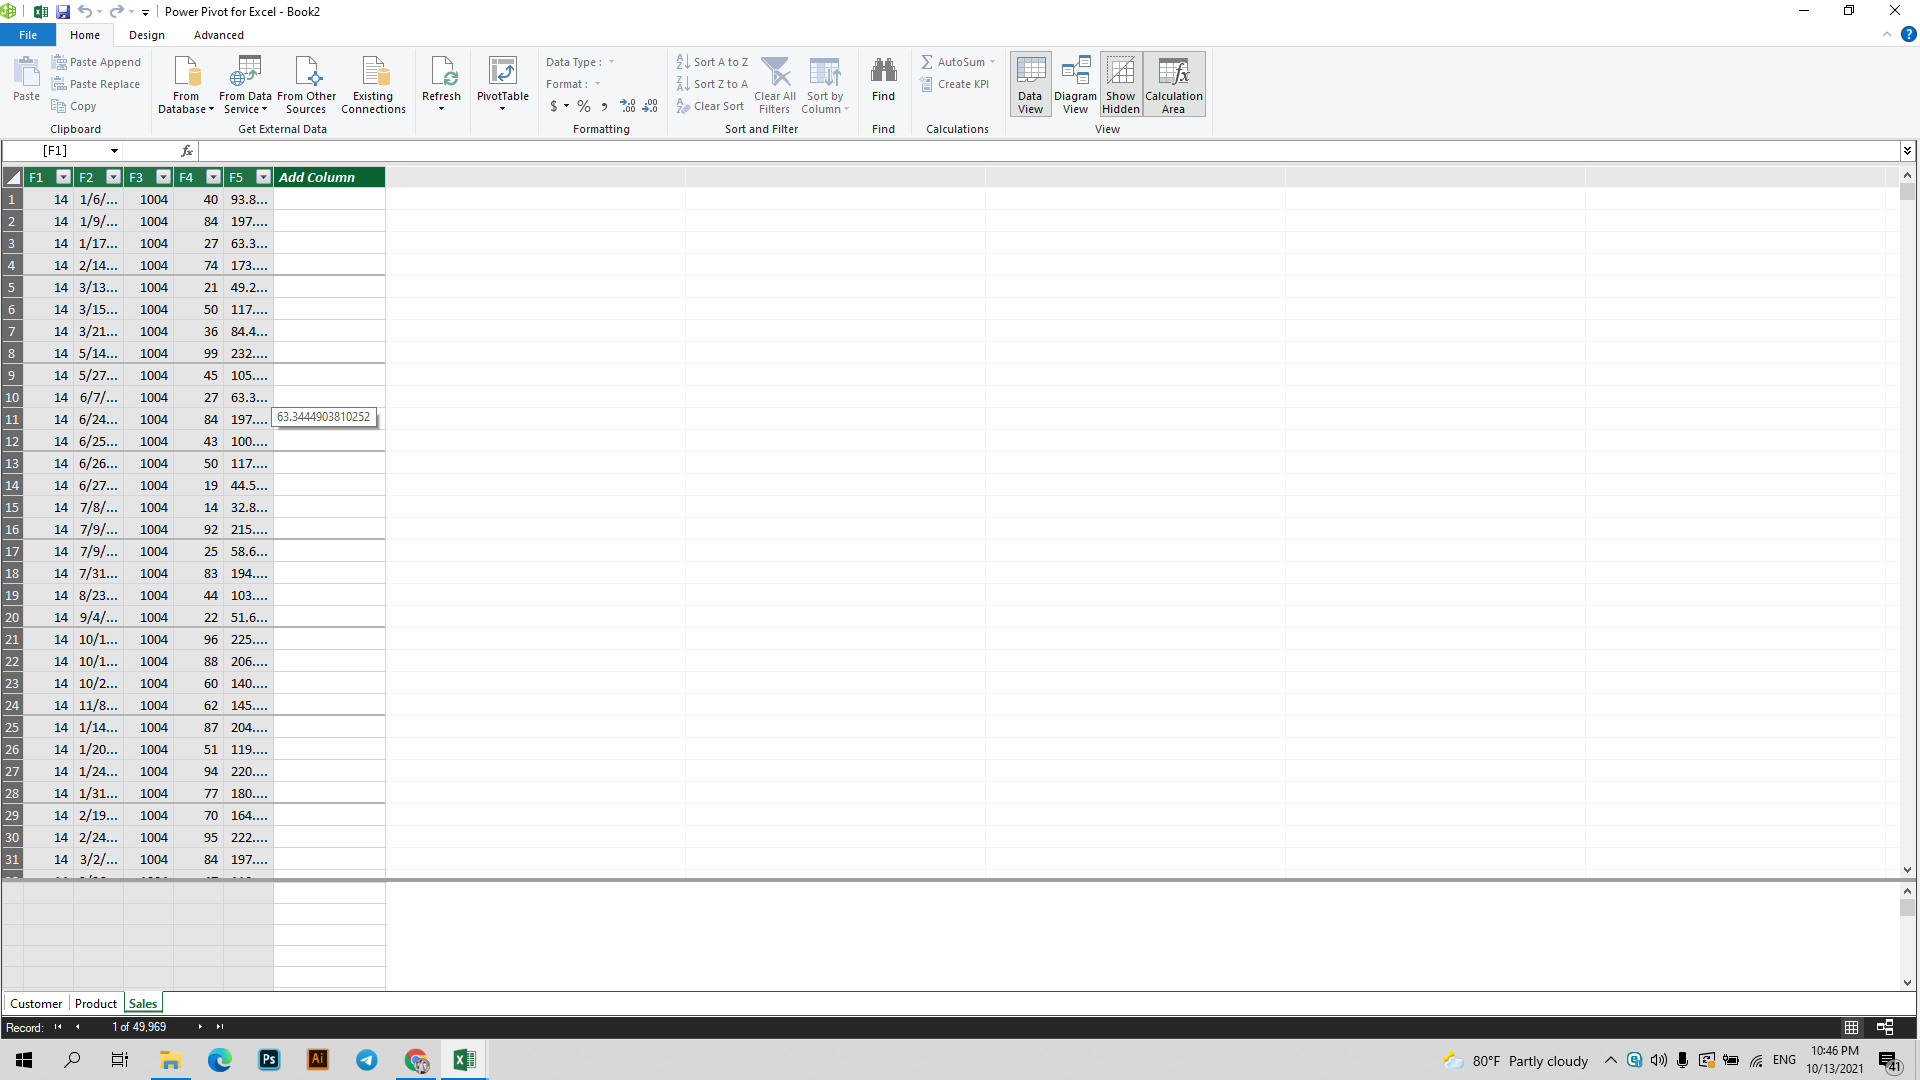Open the Customer sheet tab

(x=36, y=1003)
